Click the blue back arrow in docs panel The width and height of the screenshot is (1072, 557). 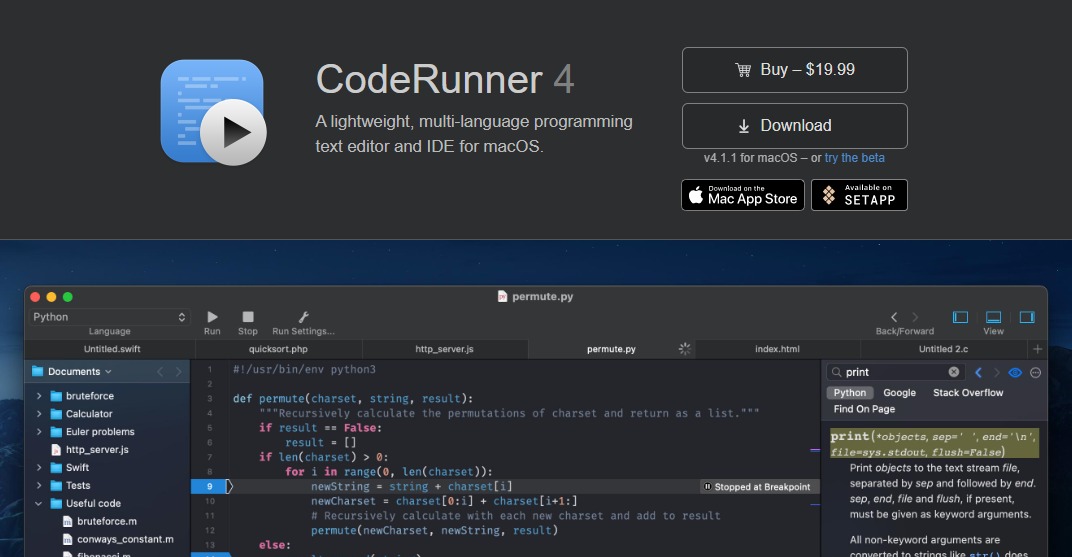tap(978, 372)
